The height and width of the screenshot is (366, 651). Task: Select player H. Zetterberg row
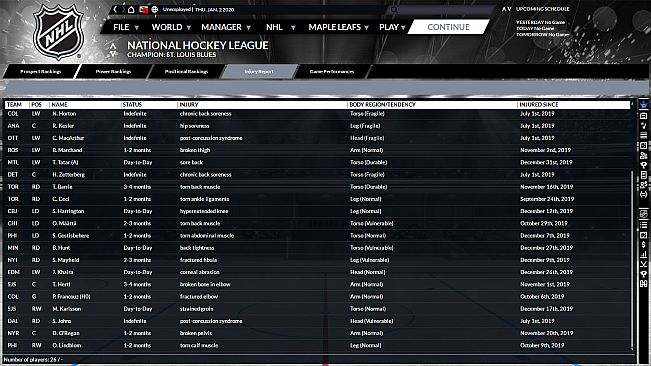[318, 175]
